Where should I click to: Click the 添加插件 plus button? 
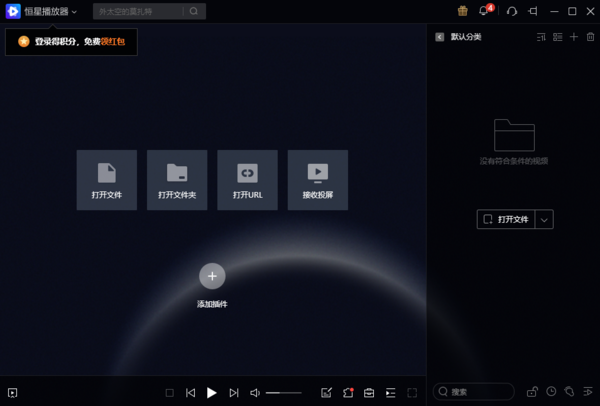click(212, 276)
